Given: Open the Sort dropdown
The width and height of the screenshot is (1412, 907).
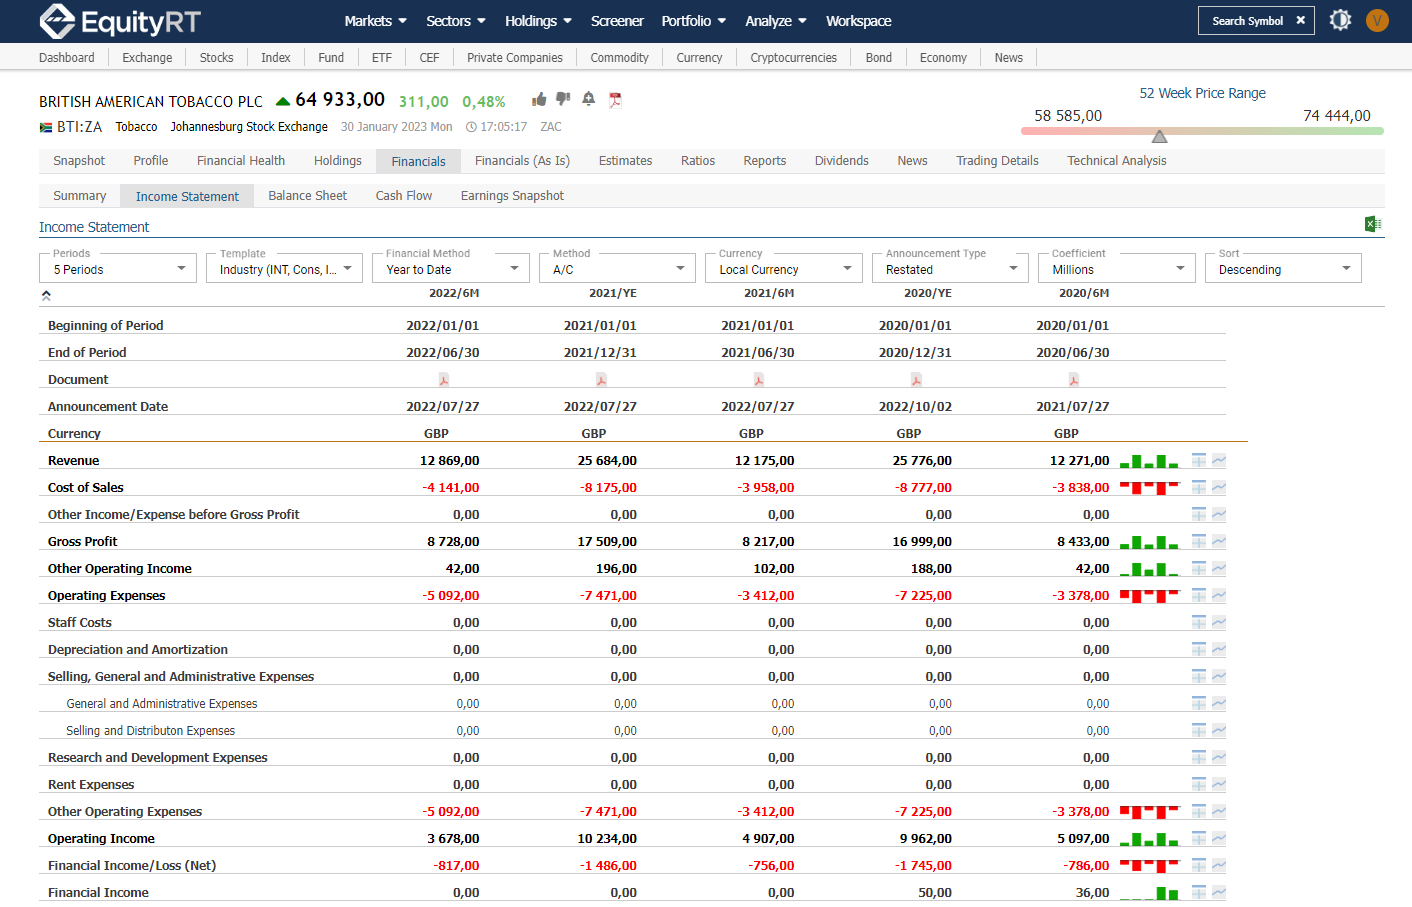Looking at the screenshot, I should pos(1283,268).
